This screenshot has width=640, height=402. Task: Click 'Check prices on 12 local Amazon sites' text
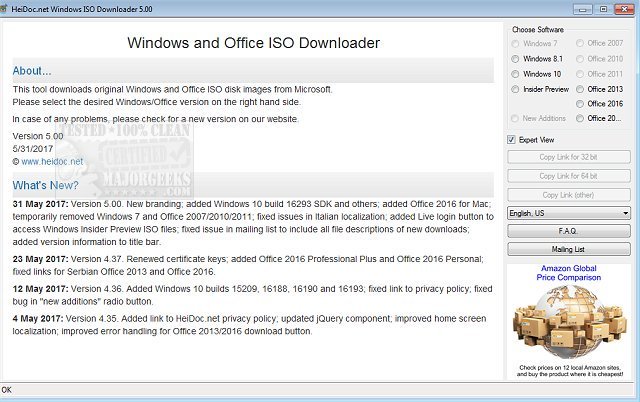(570, 368)
